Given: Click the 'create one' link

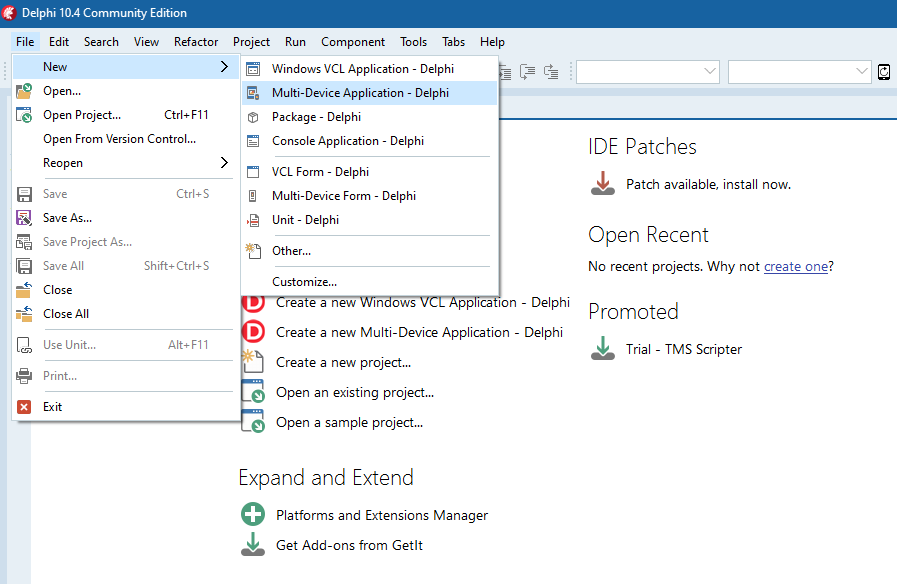Looking at the screenshot, I should [x=796, y=267].
